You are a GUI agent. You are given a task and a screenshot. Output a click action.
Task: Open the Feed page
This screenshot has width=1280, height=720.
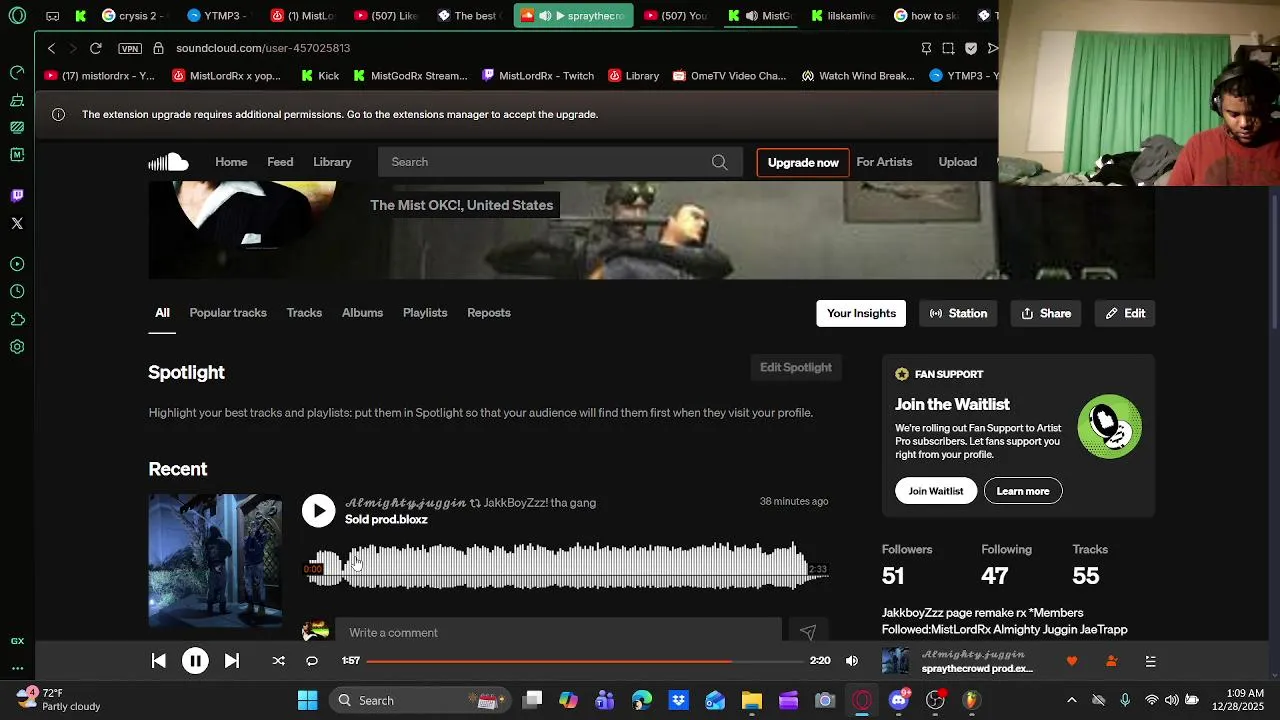click(x=280, y=162)
